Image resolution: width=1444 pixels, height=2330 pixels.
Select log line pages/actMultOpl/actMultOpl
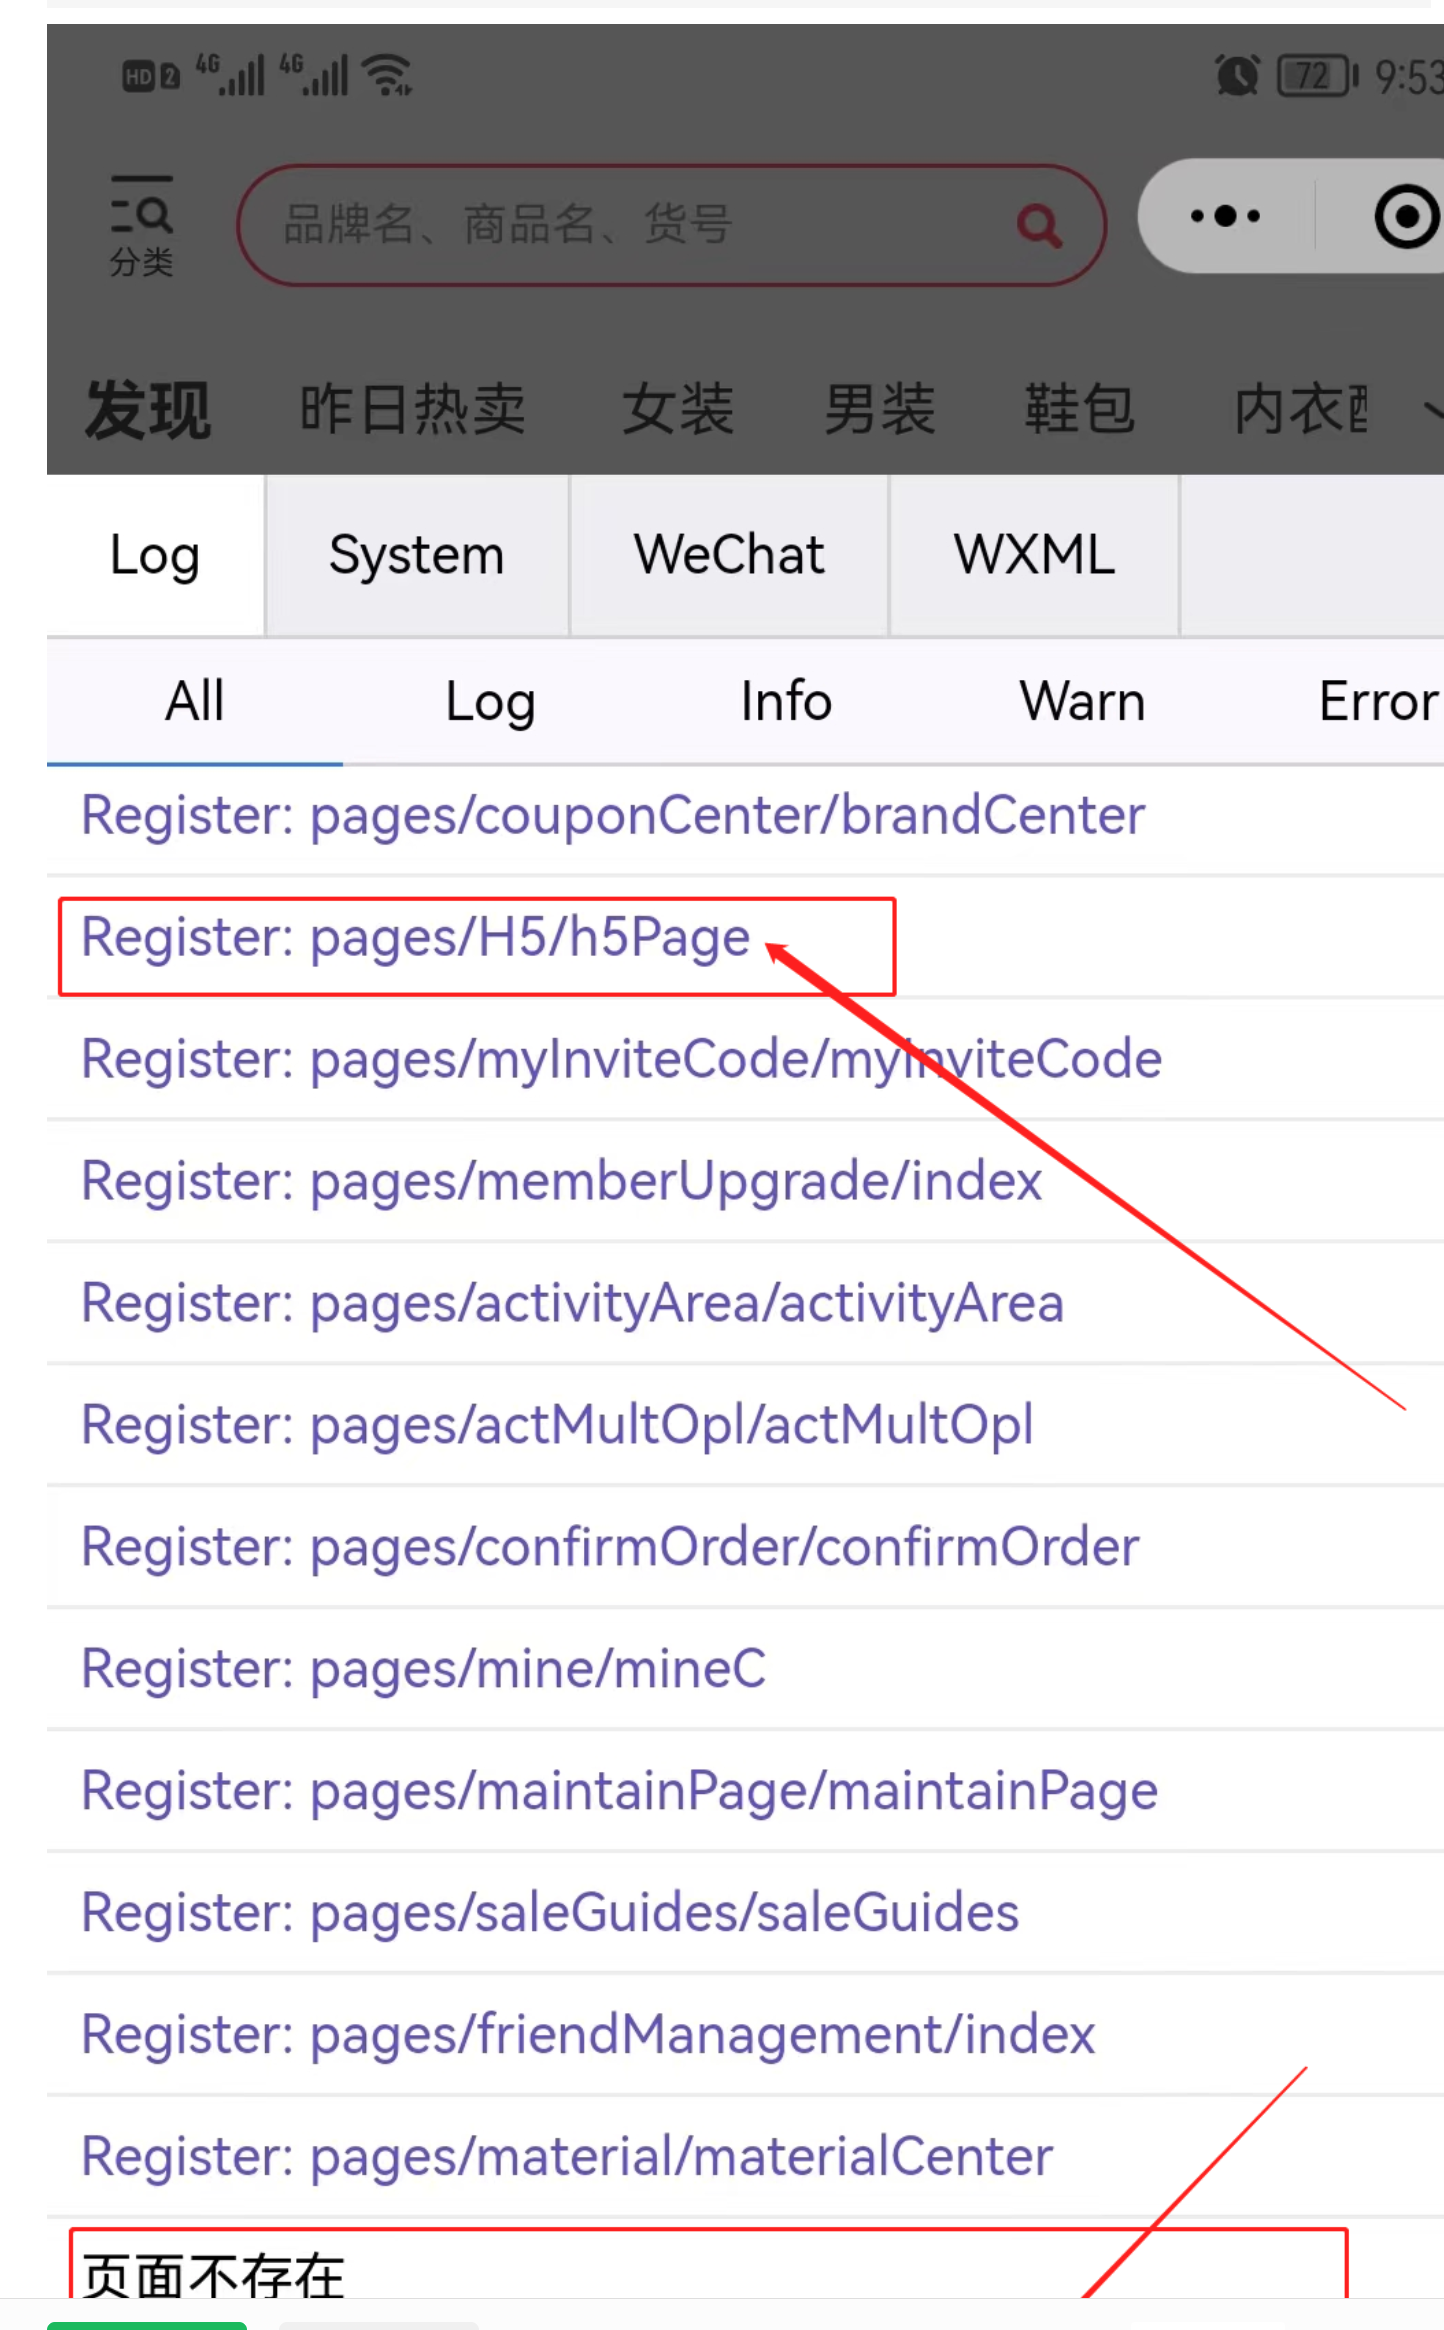(x=745, y=1426)
